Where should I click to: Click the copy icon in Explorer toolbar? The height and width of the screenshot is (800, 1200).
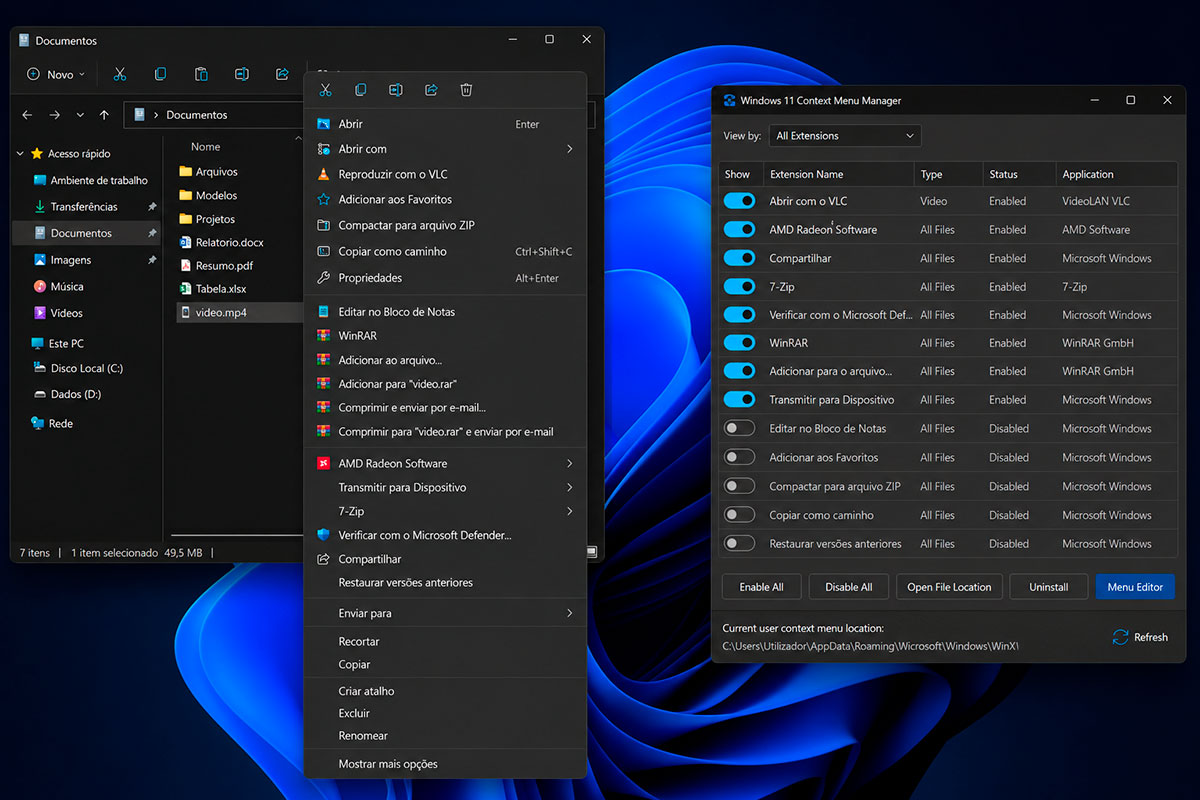[x=160, y=74]
